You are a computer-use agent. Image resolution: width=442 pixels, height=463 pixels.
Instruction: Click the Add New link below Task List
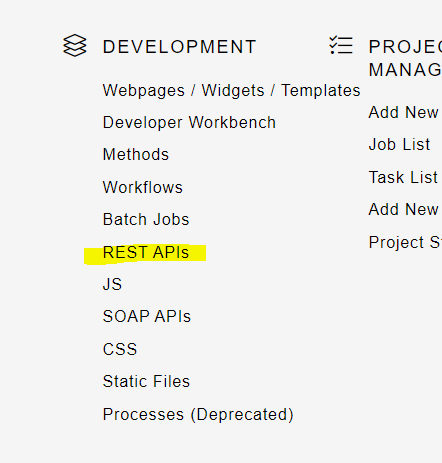point(405,210)
